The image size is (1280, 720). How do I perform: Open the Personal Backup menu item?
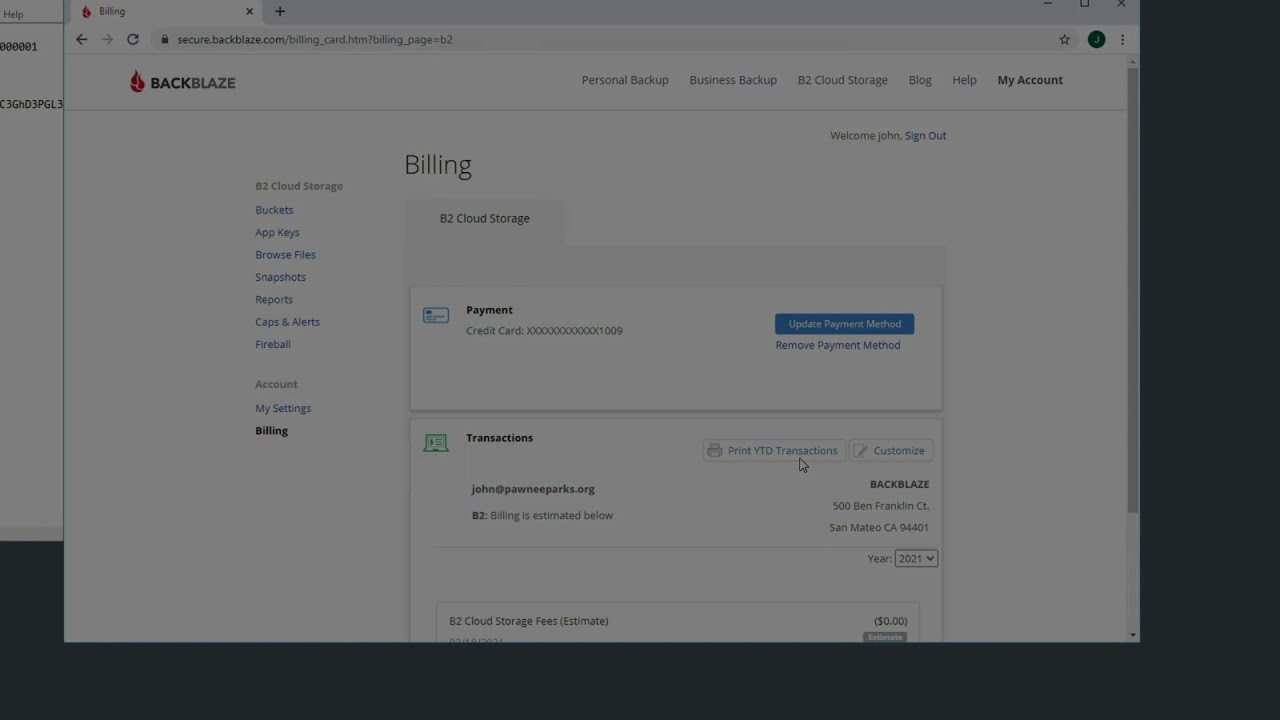pyautogui.click(x=625, y=80)
